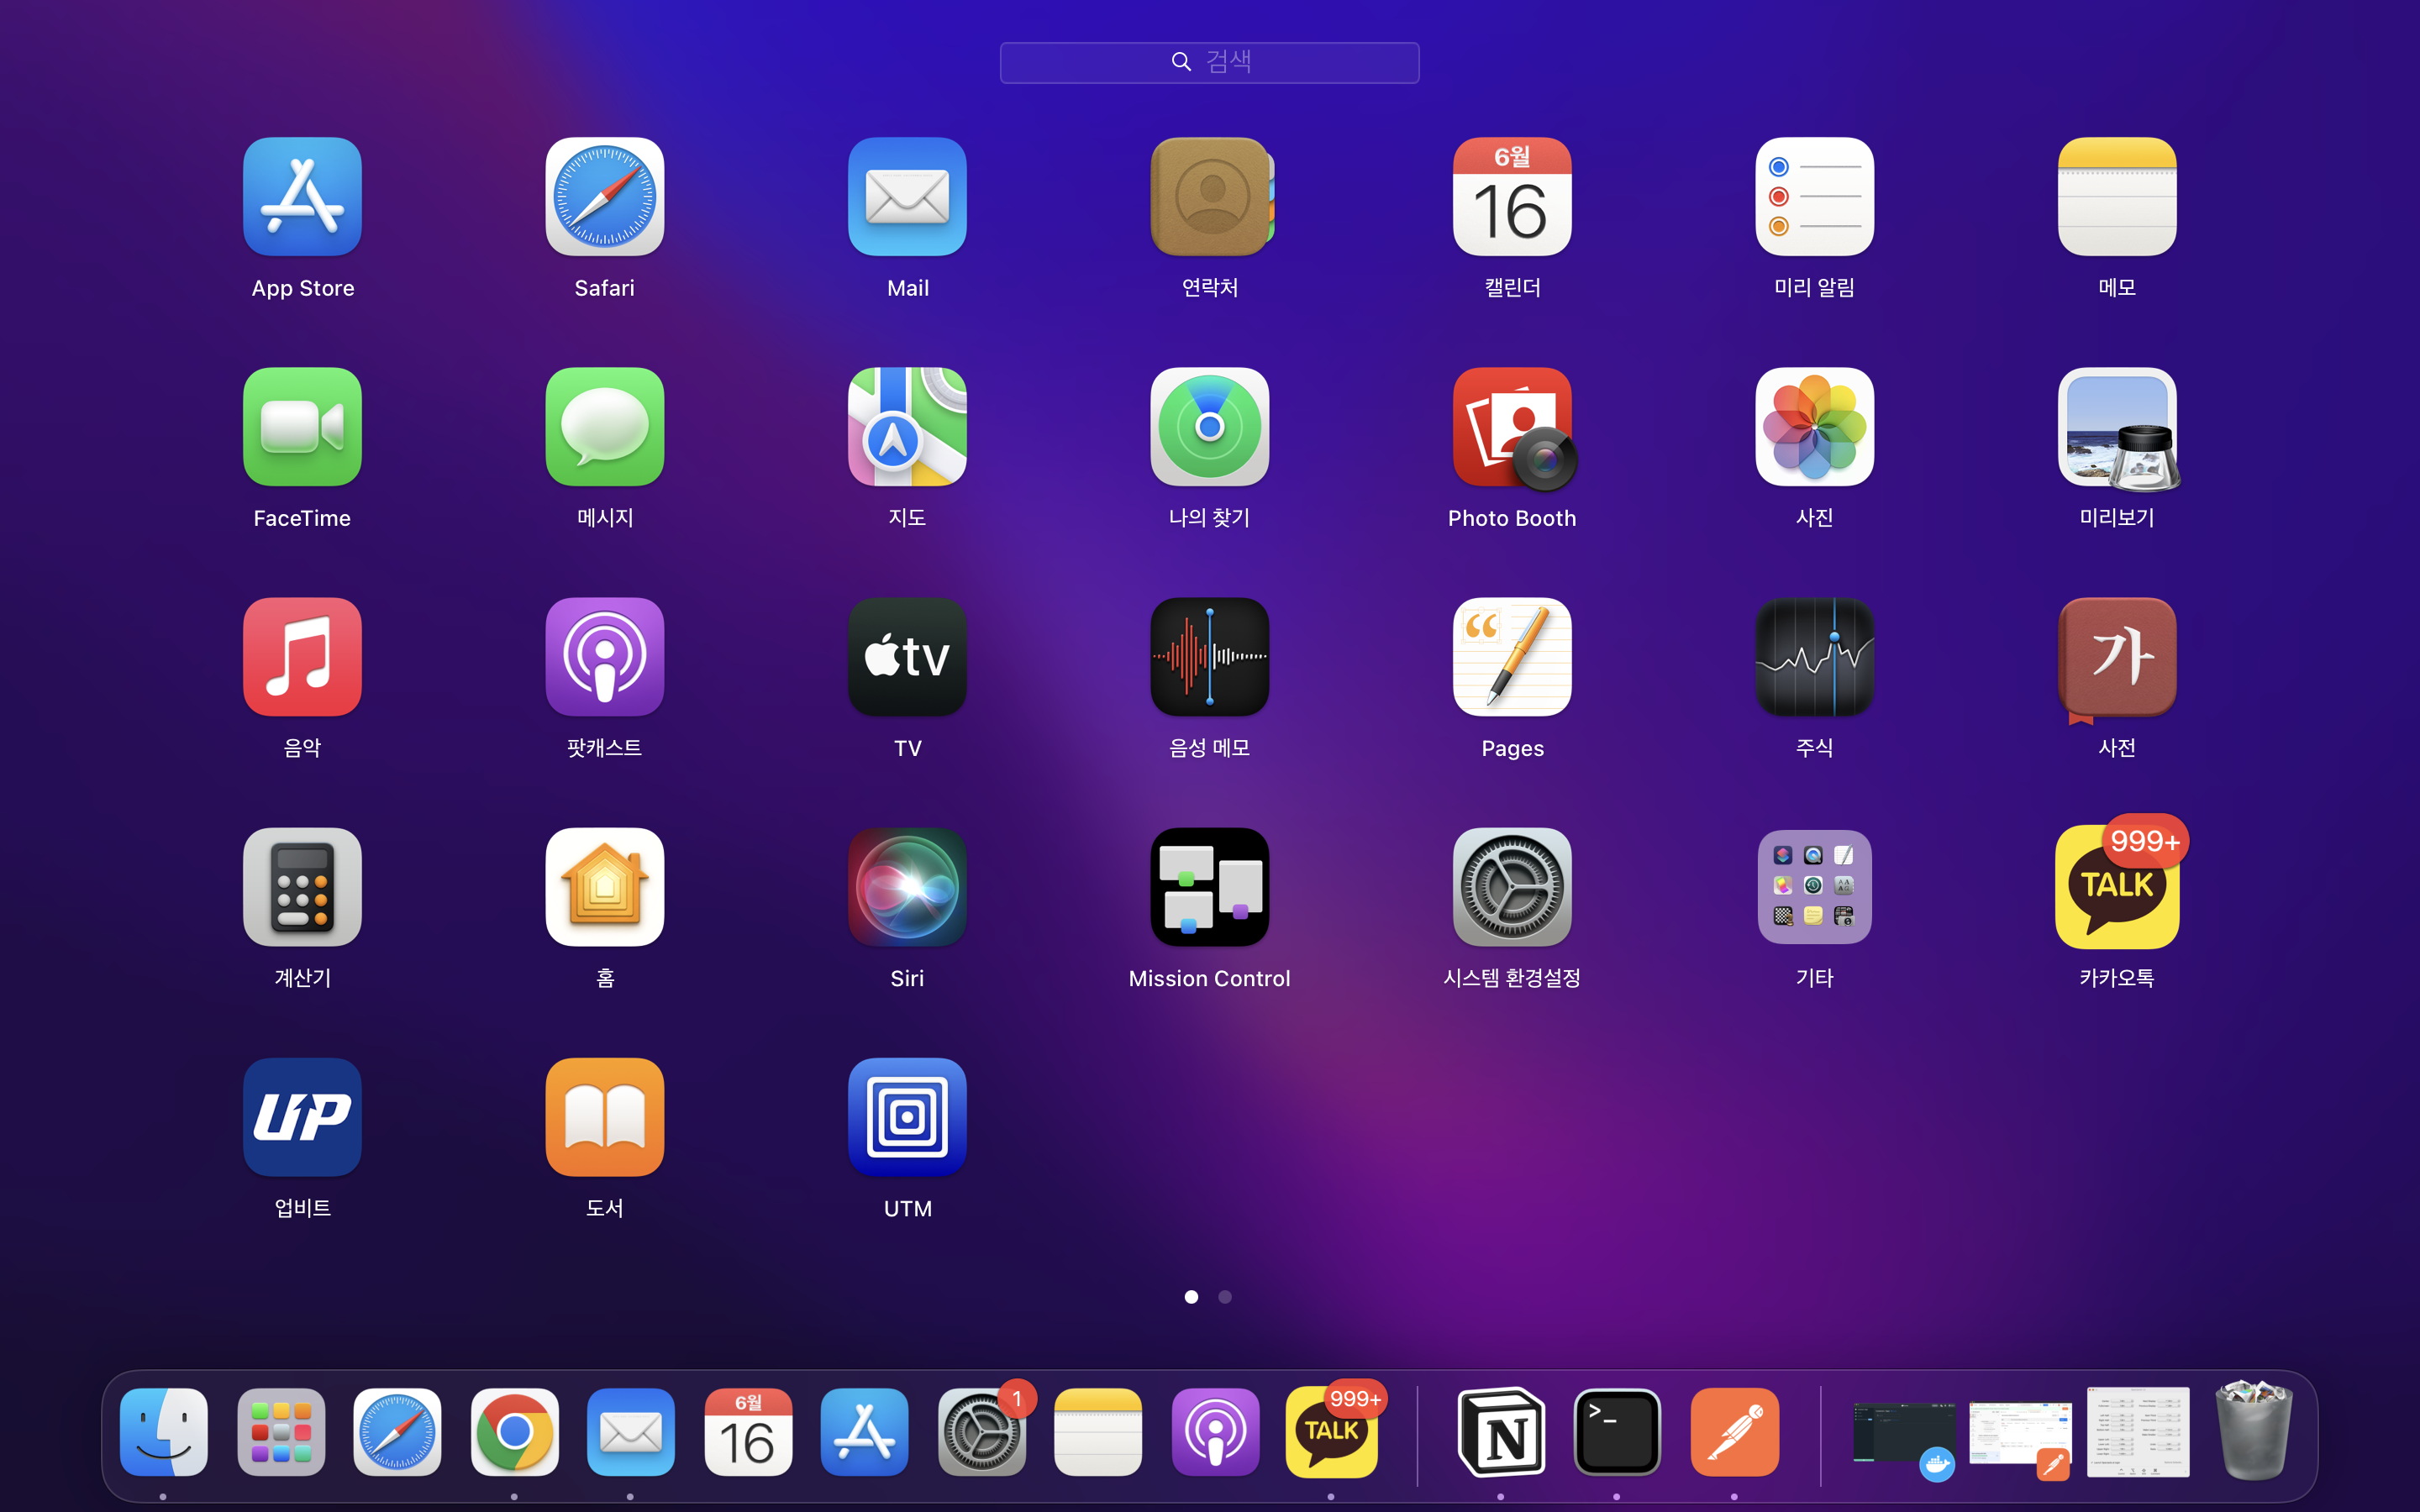Open KakaoTalk (카카오톡) in Launchpad grid

(2116, 887)
